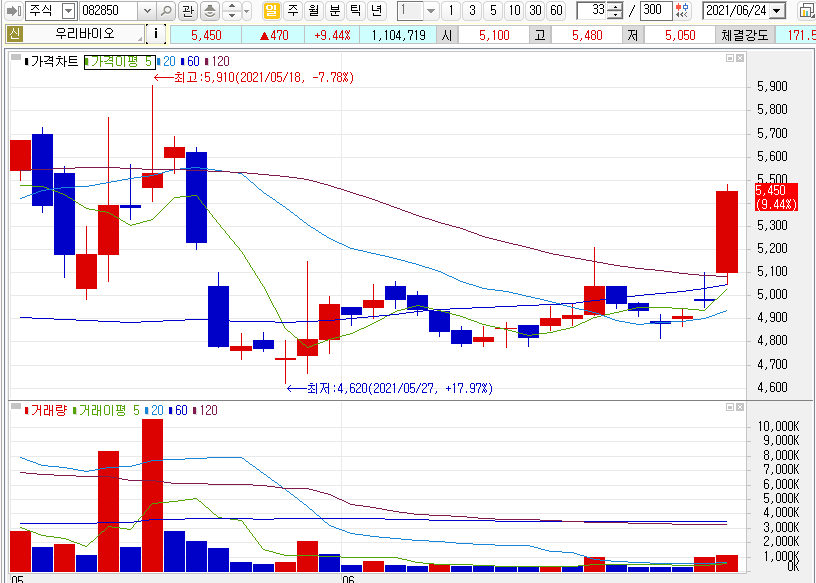Click the 최저:4,620 low annotation
This screenshot has height=583, width=816.
coord(390,388)
